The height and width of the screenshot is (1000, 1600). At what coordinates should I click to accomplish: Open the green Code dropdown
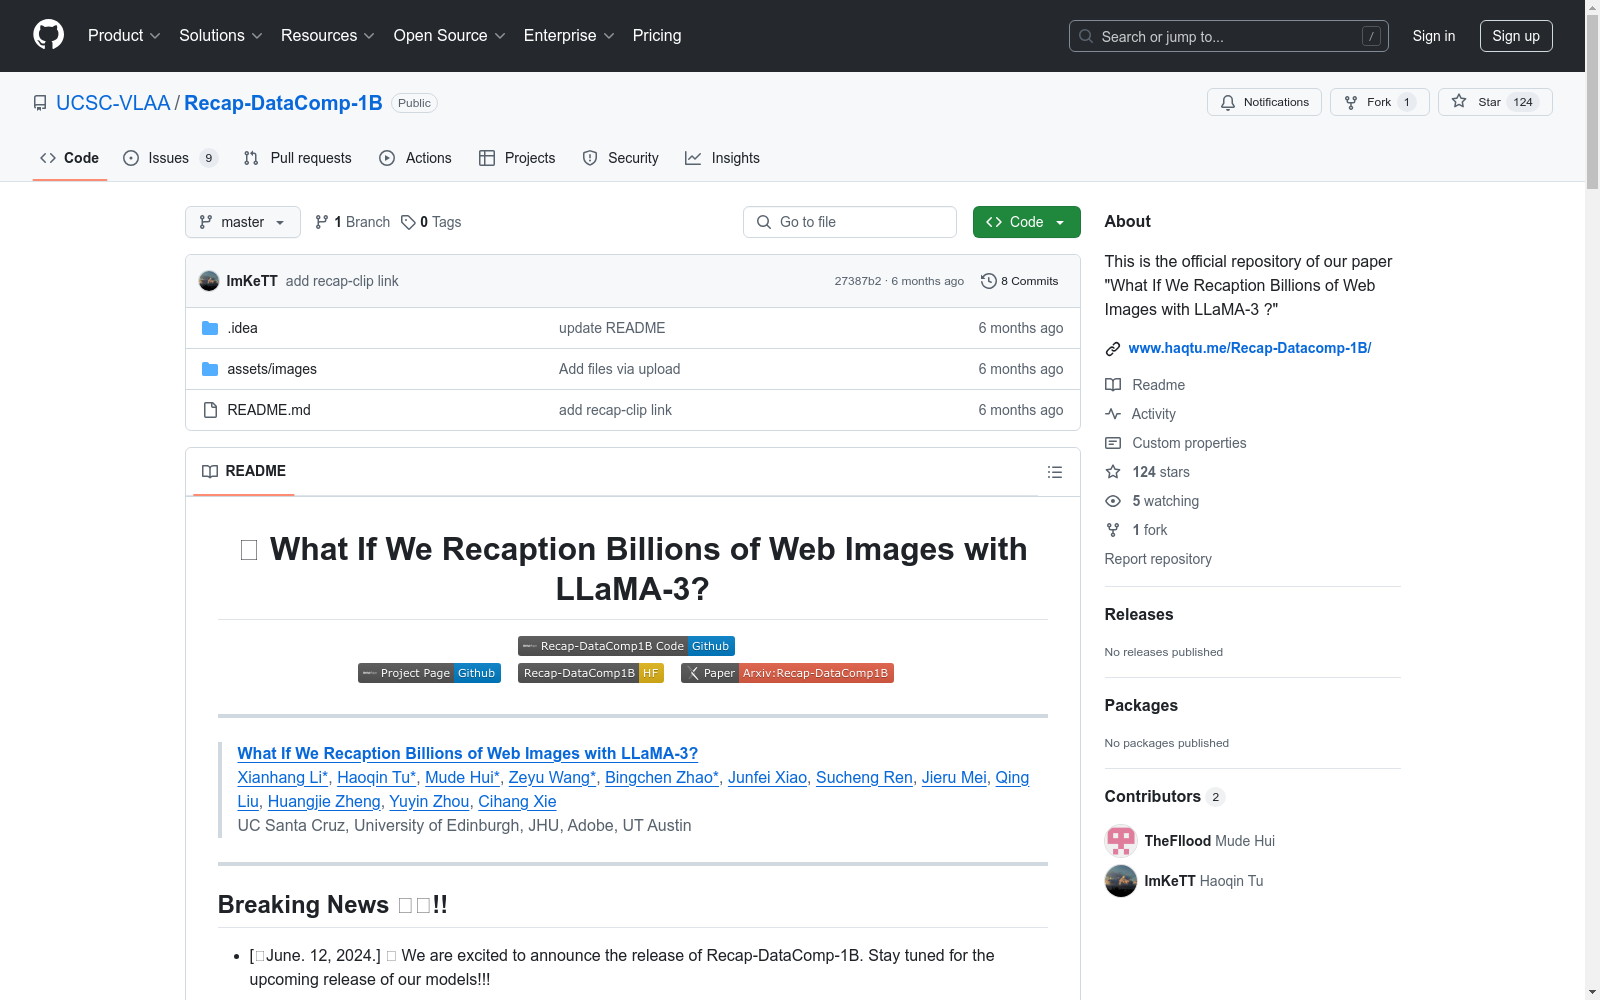tap(1026, 222)
